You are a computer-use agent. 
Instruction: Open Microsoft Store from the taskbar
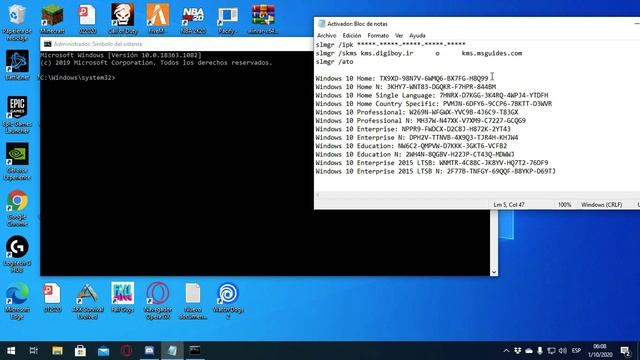coord(80,351)
